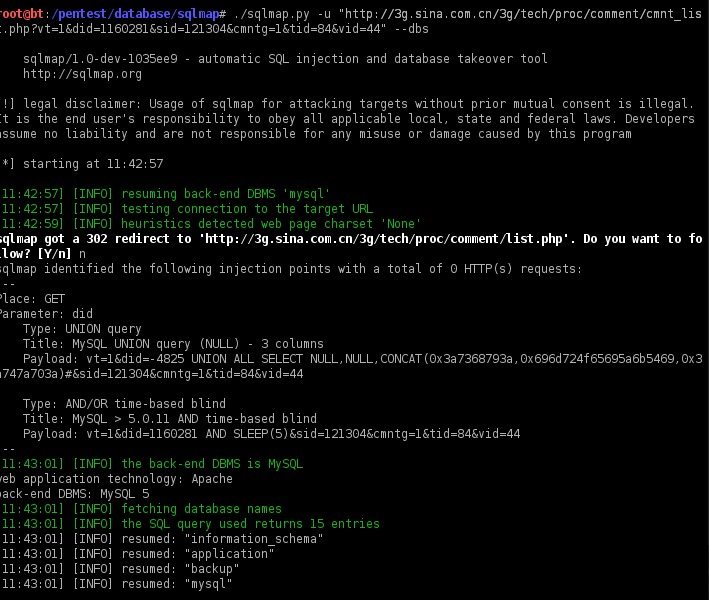Screen dimensions: 709x600
Task: Click the SLEEP(5) payload line
Action: tap(272, 434)
